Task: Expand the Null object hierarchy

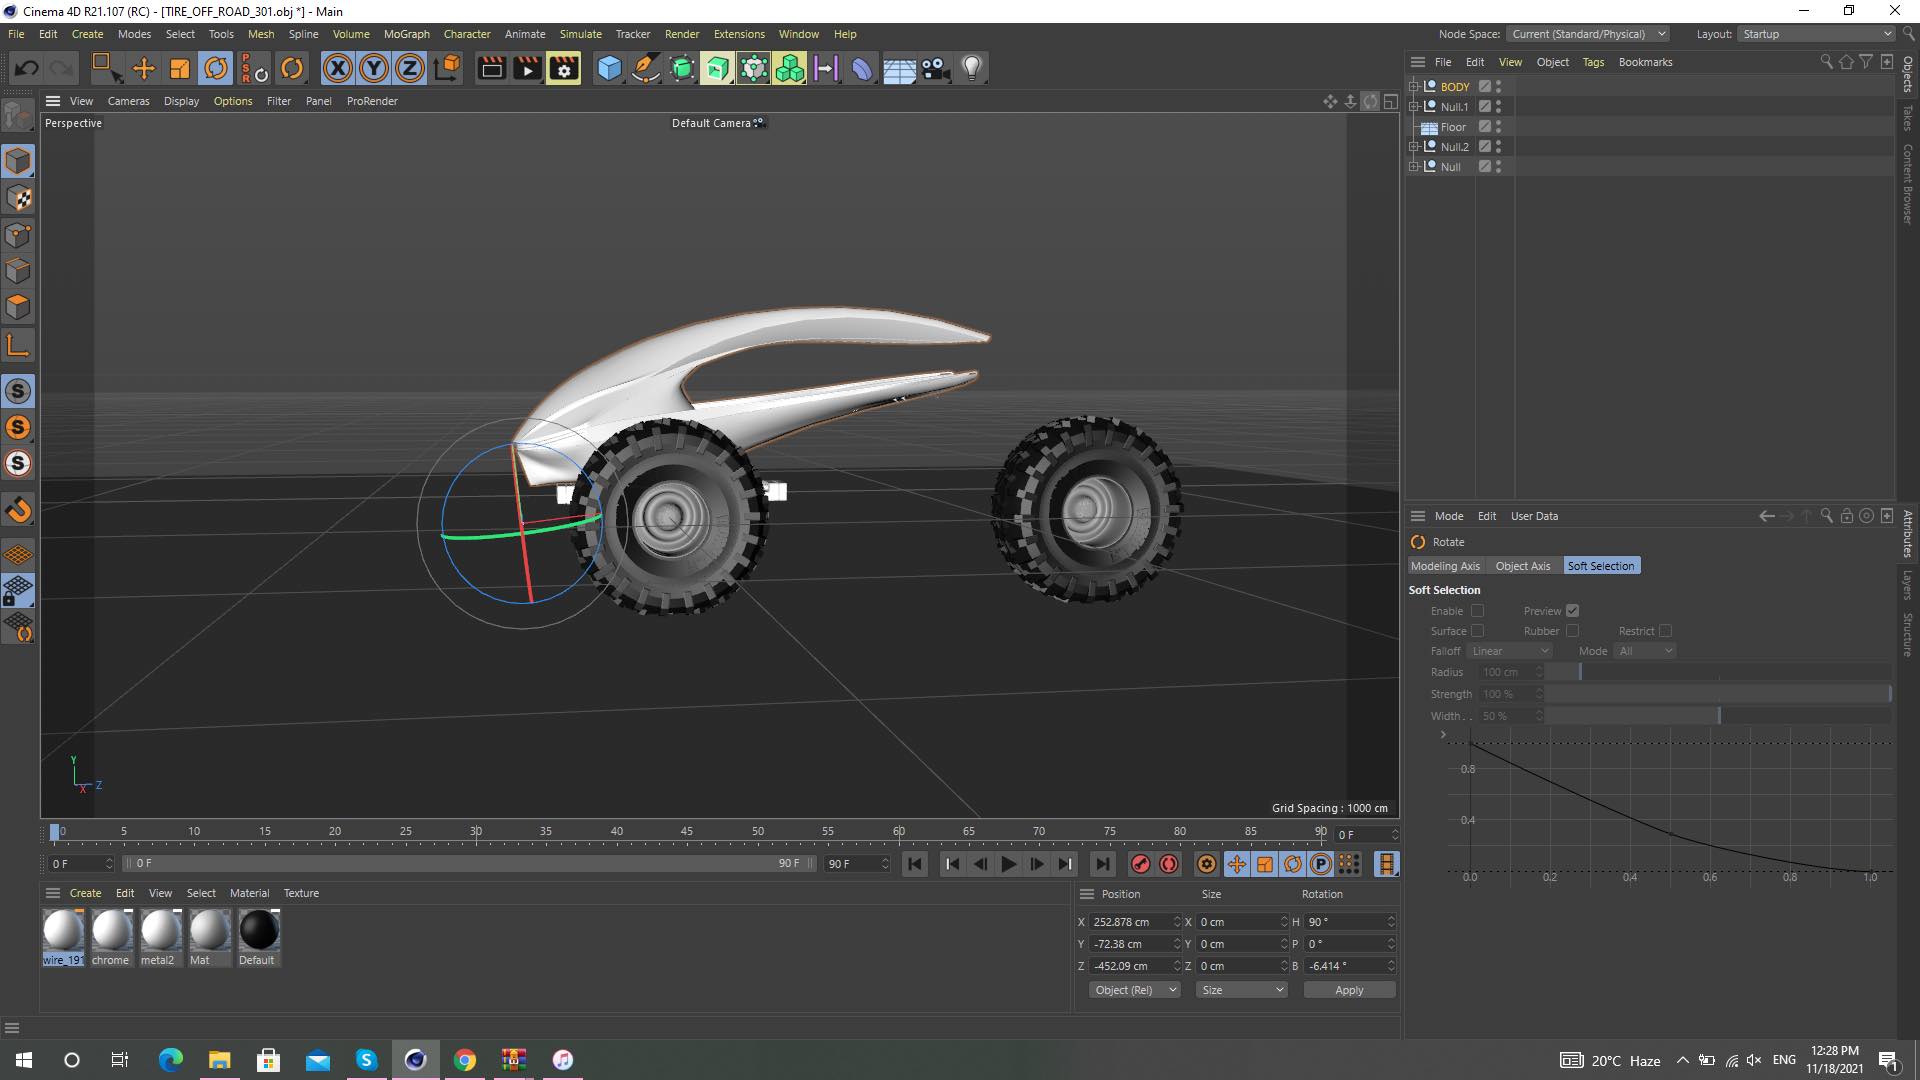Action: pyautogui.click(x=1414, y=167)
